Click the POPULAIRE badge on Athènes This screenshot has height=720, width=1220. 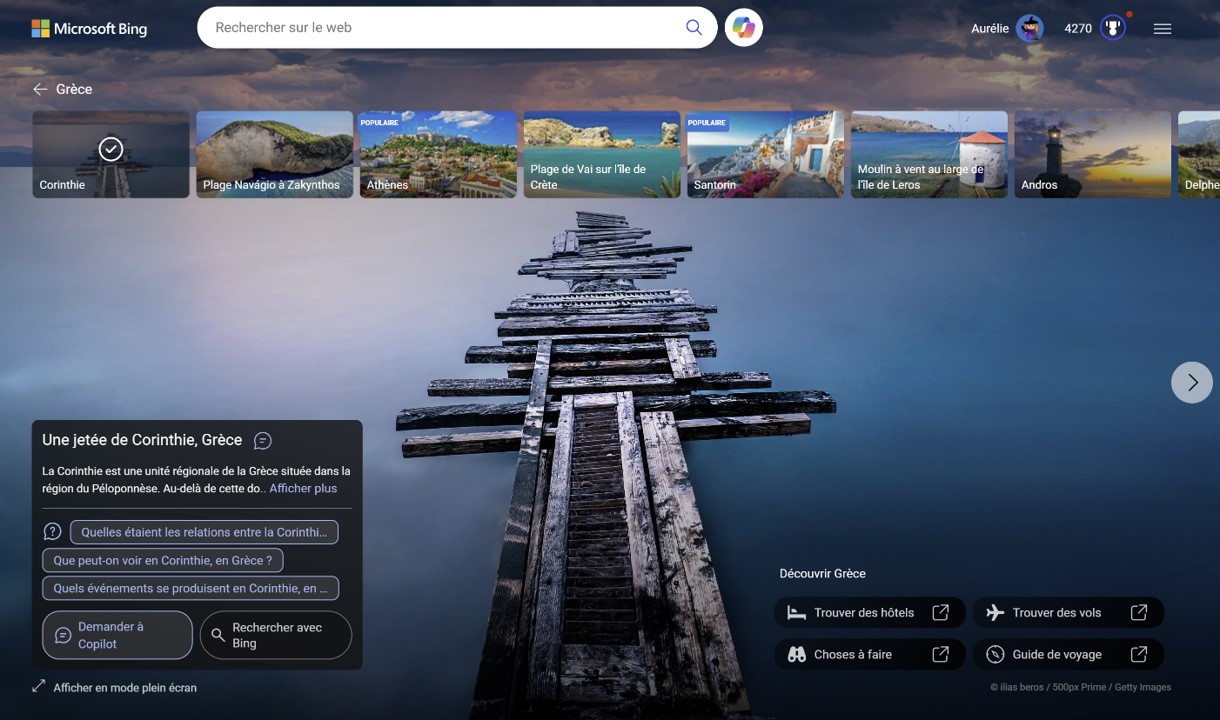(x=380, y=122)
